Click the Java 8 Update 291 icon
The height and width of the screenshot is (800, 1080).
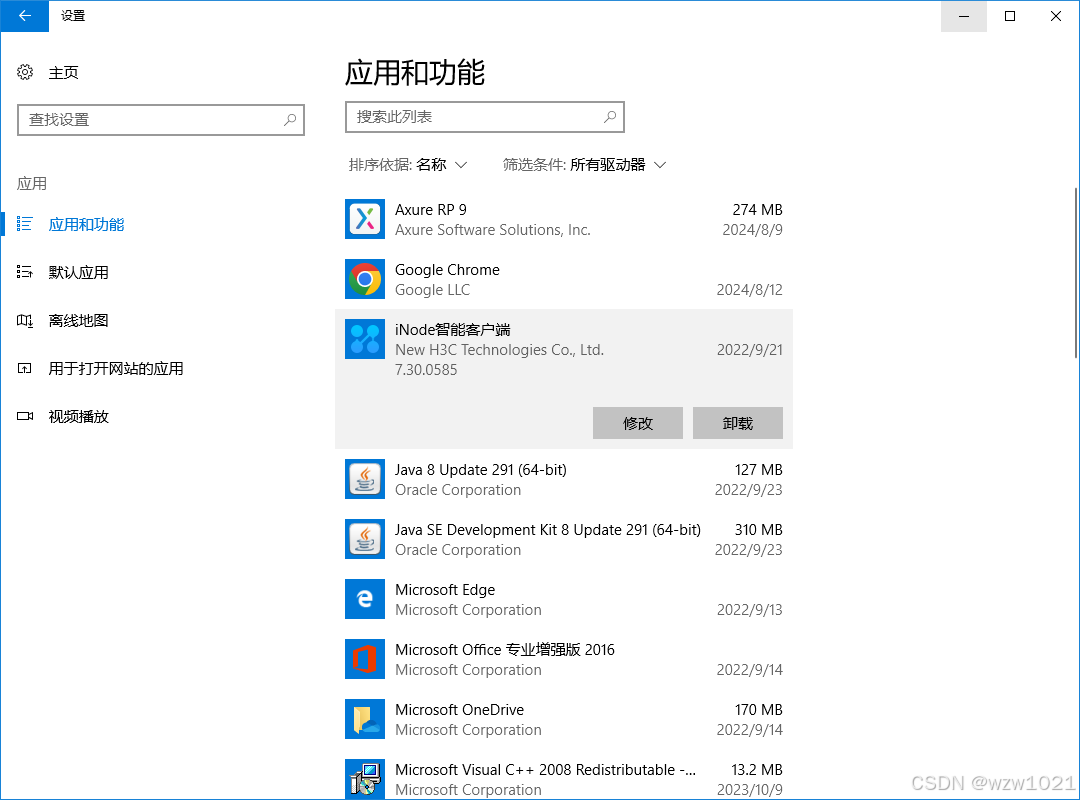[x=365, y=479]
